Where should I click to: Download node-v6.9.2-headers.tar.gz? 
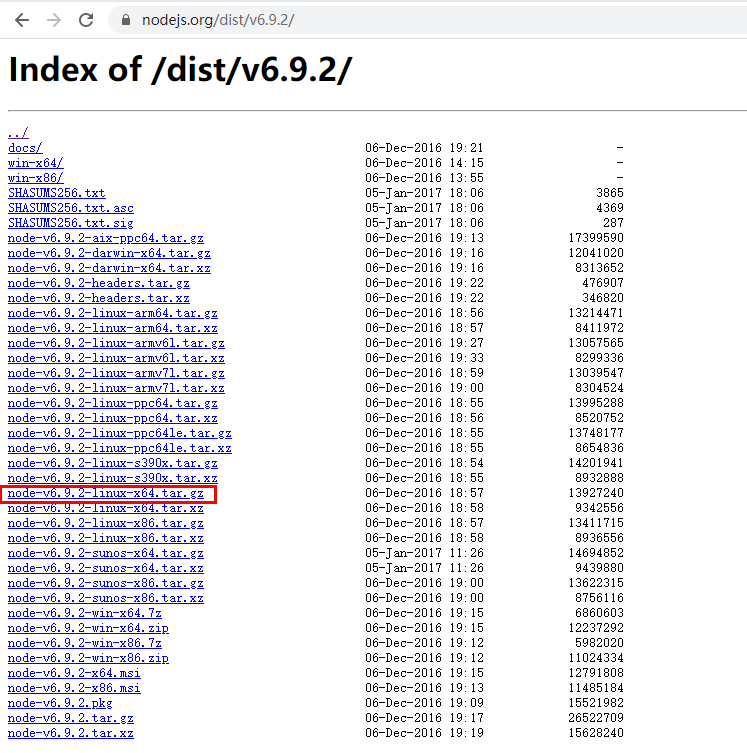point(98,283)
